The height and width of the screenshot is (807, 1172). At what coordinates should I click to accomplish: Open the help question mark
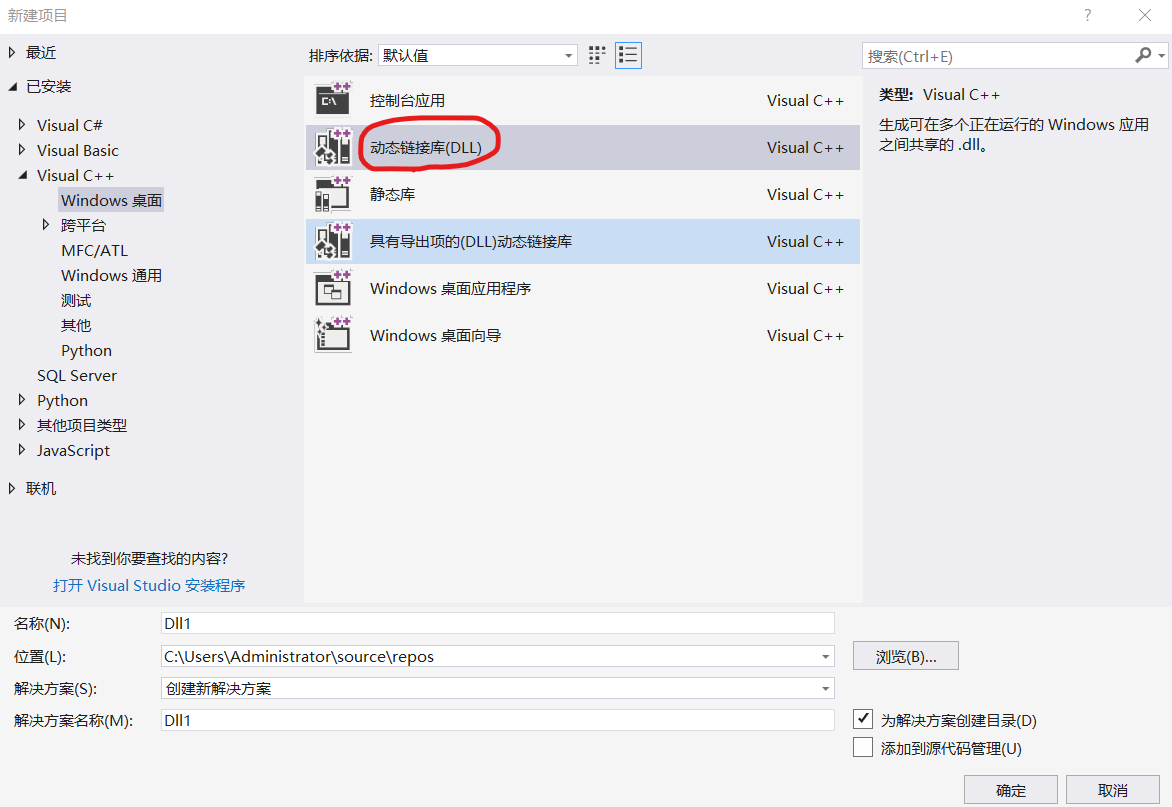point(1088,15)
